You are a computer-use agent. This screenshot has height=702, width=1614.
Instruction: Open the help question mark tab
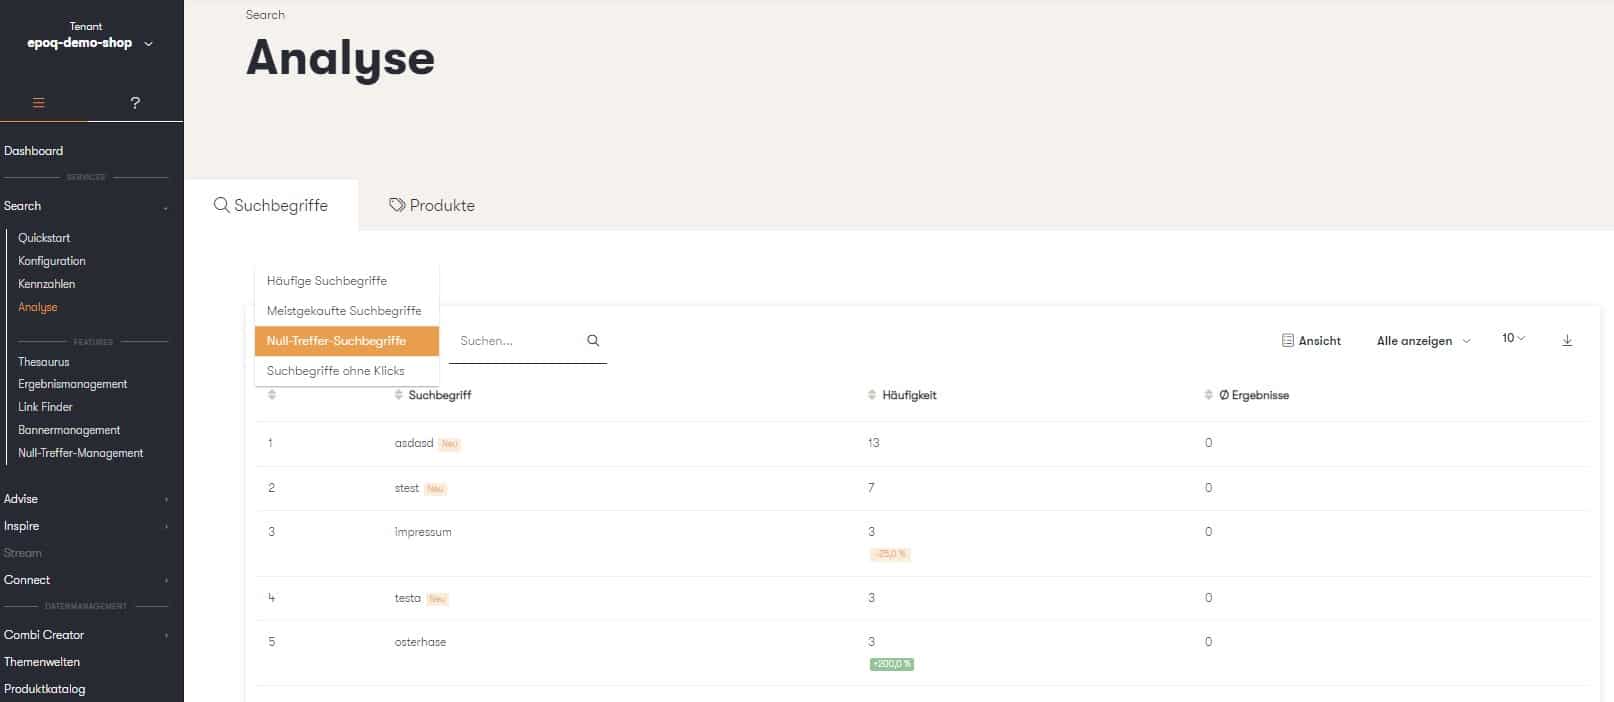(135, 103)
